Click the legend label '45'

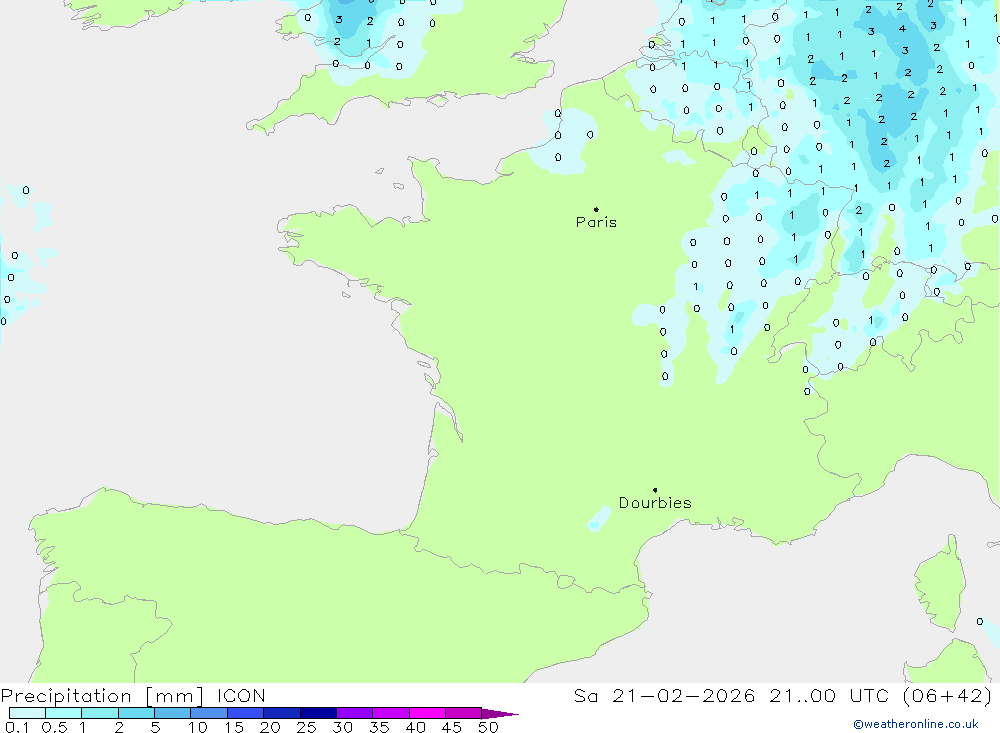pos(452,727)
